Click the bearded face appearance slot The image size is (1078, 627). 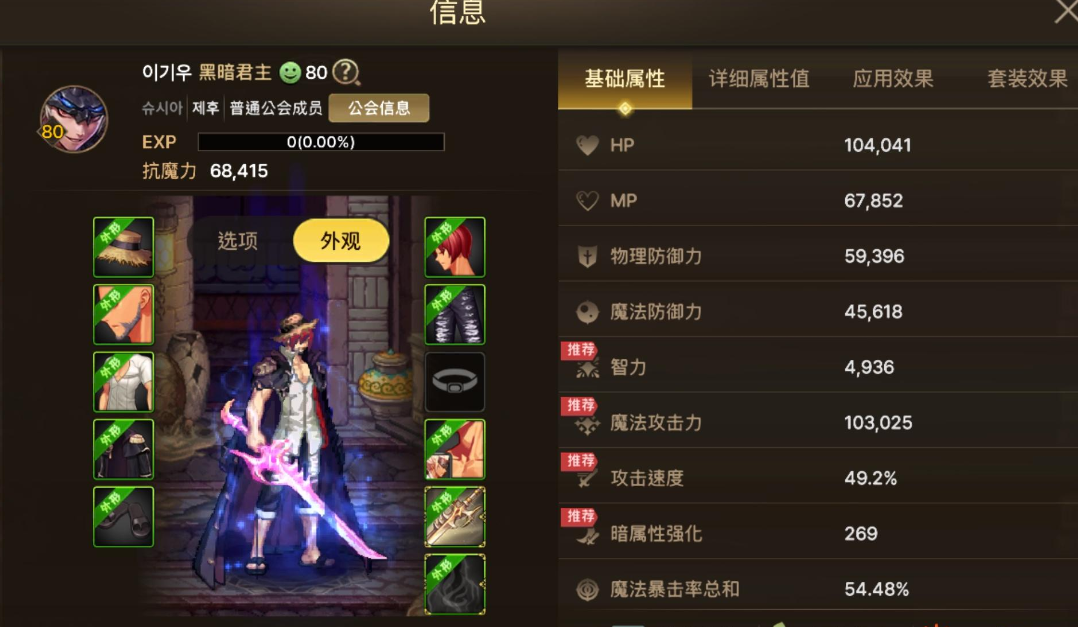124,314
